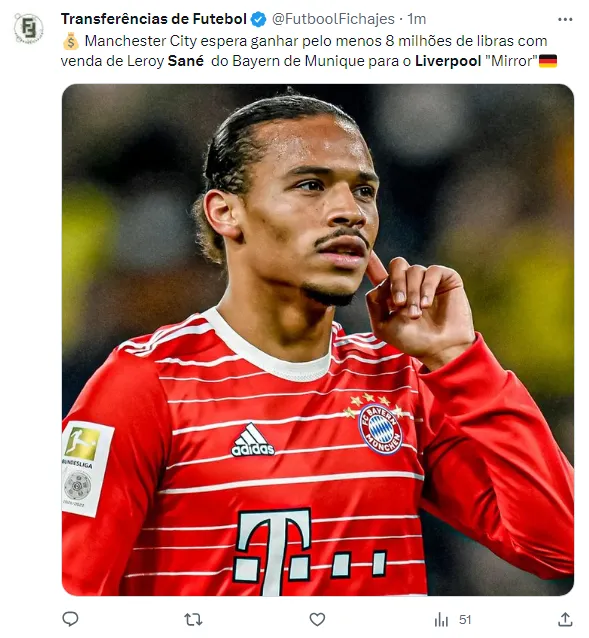Click the bold Sané text
Image resolution: width=589 pixels, height=638 pixels.
pyautogui.click(x=185, y=61)
